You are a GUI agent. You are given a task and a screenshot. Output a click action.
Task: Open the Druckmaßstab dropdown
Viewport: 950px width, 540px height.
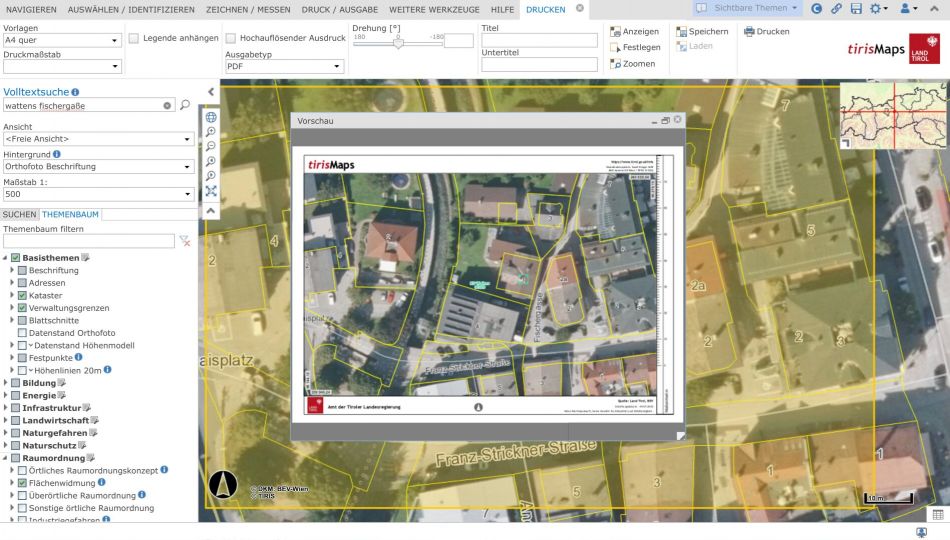point(62,66)
